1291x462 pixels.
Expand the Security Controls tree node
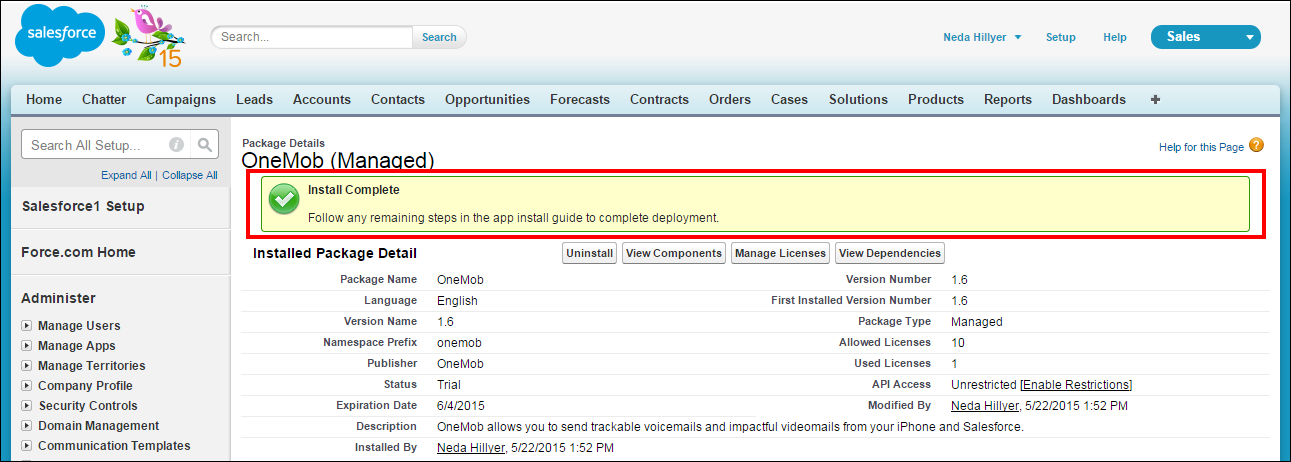pyautogui.click(x=27, y=406)
